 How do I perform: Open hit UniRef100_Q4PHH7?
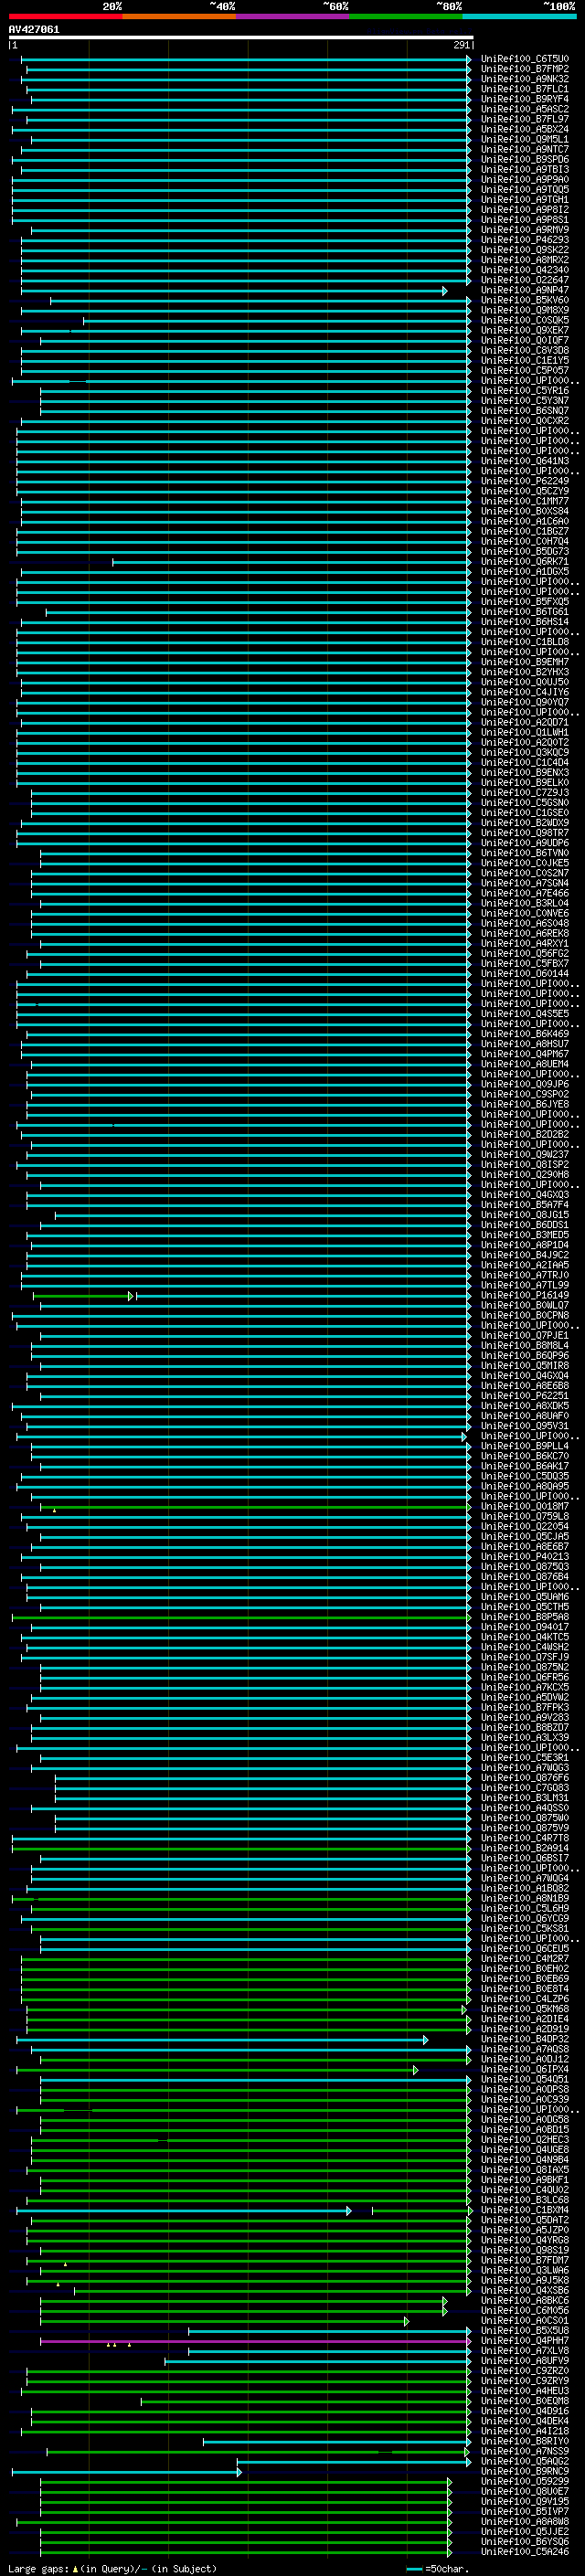[x=525, y=2341]
